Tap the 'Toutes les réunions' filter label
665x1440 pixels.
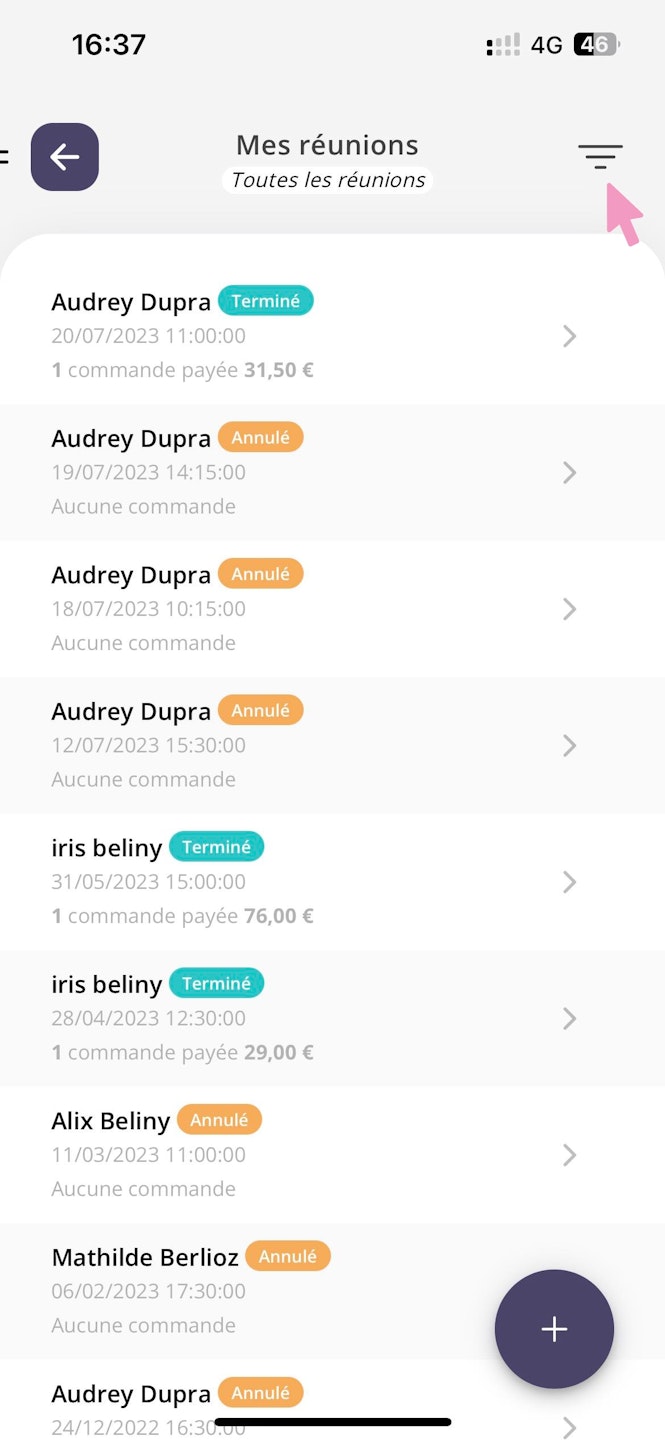(328, 180)
